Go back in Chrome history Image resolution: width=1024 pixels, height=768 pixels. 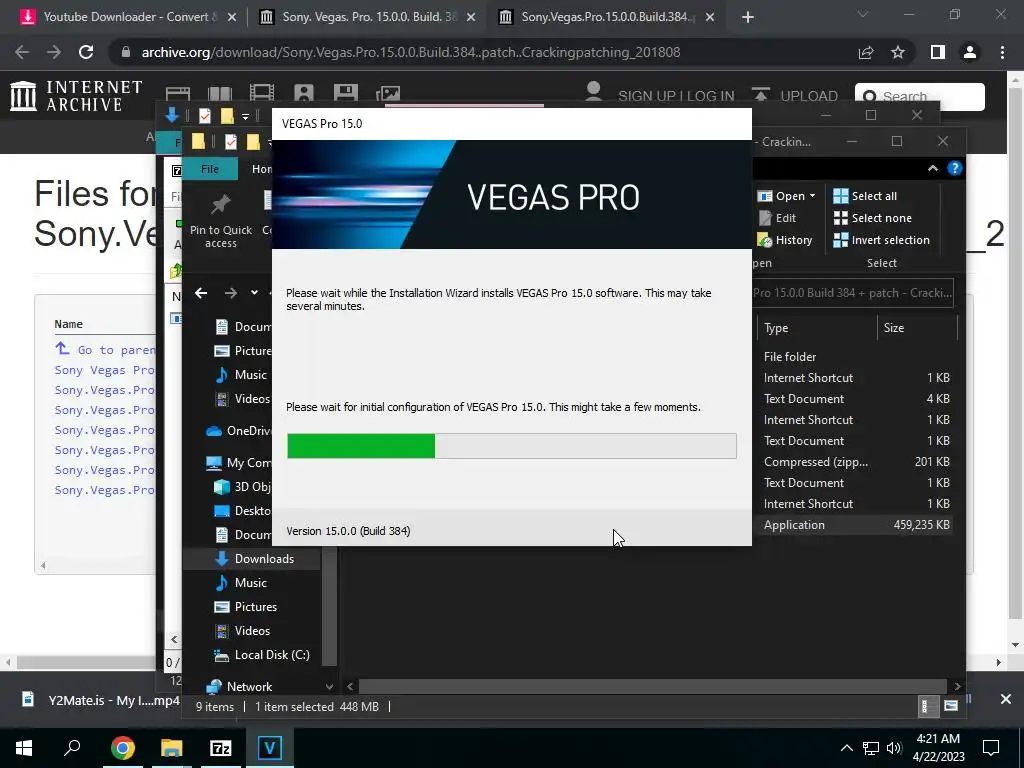22,52
